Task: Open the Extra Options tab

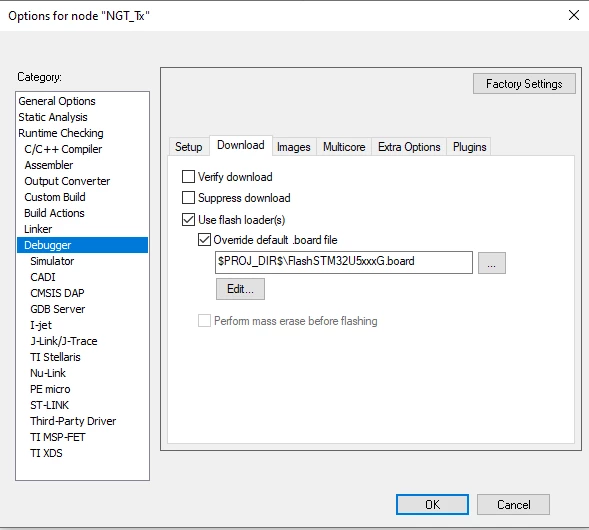Action: click(409, 146)
